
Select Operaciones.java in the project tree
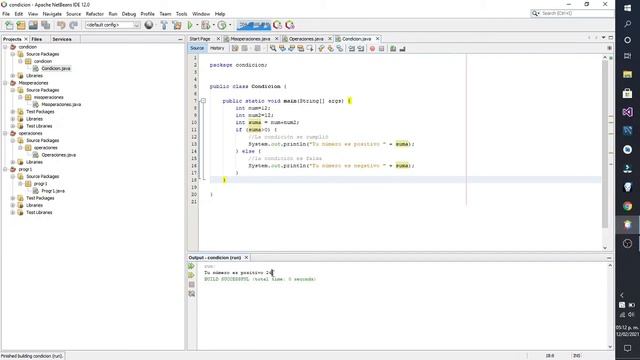tap(58, 155)
